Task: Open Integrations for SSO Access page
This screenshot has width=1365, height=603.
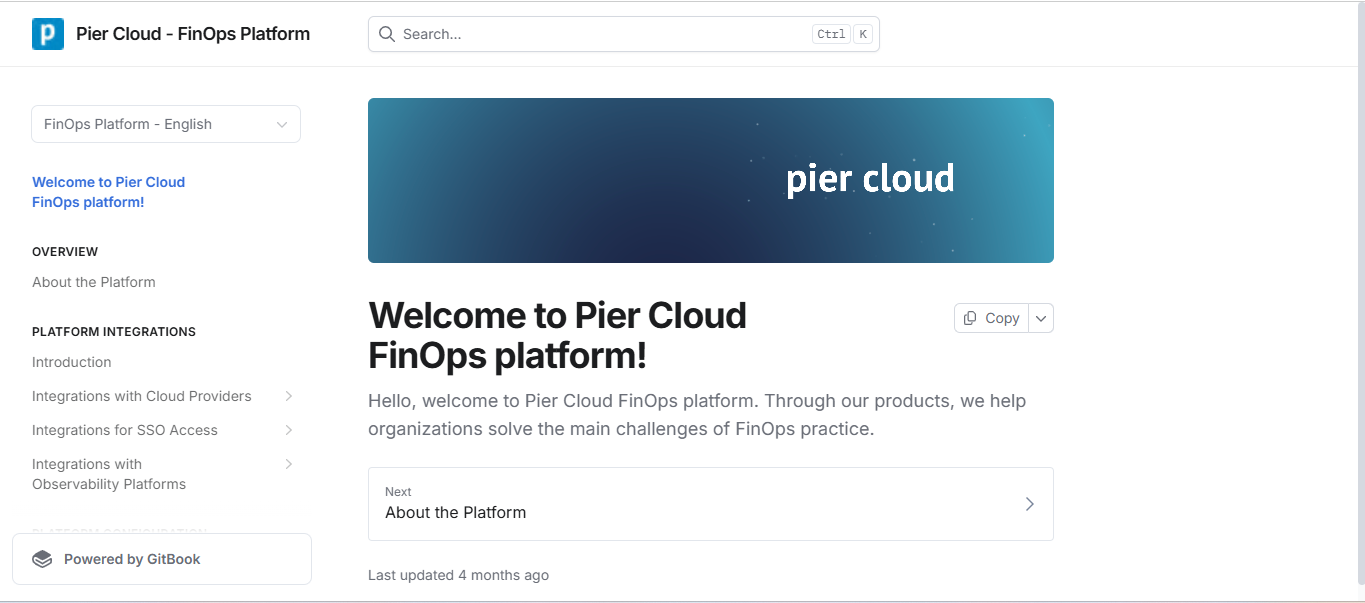Action: [125, 430]
